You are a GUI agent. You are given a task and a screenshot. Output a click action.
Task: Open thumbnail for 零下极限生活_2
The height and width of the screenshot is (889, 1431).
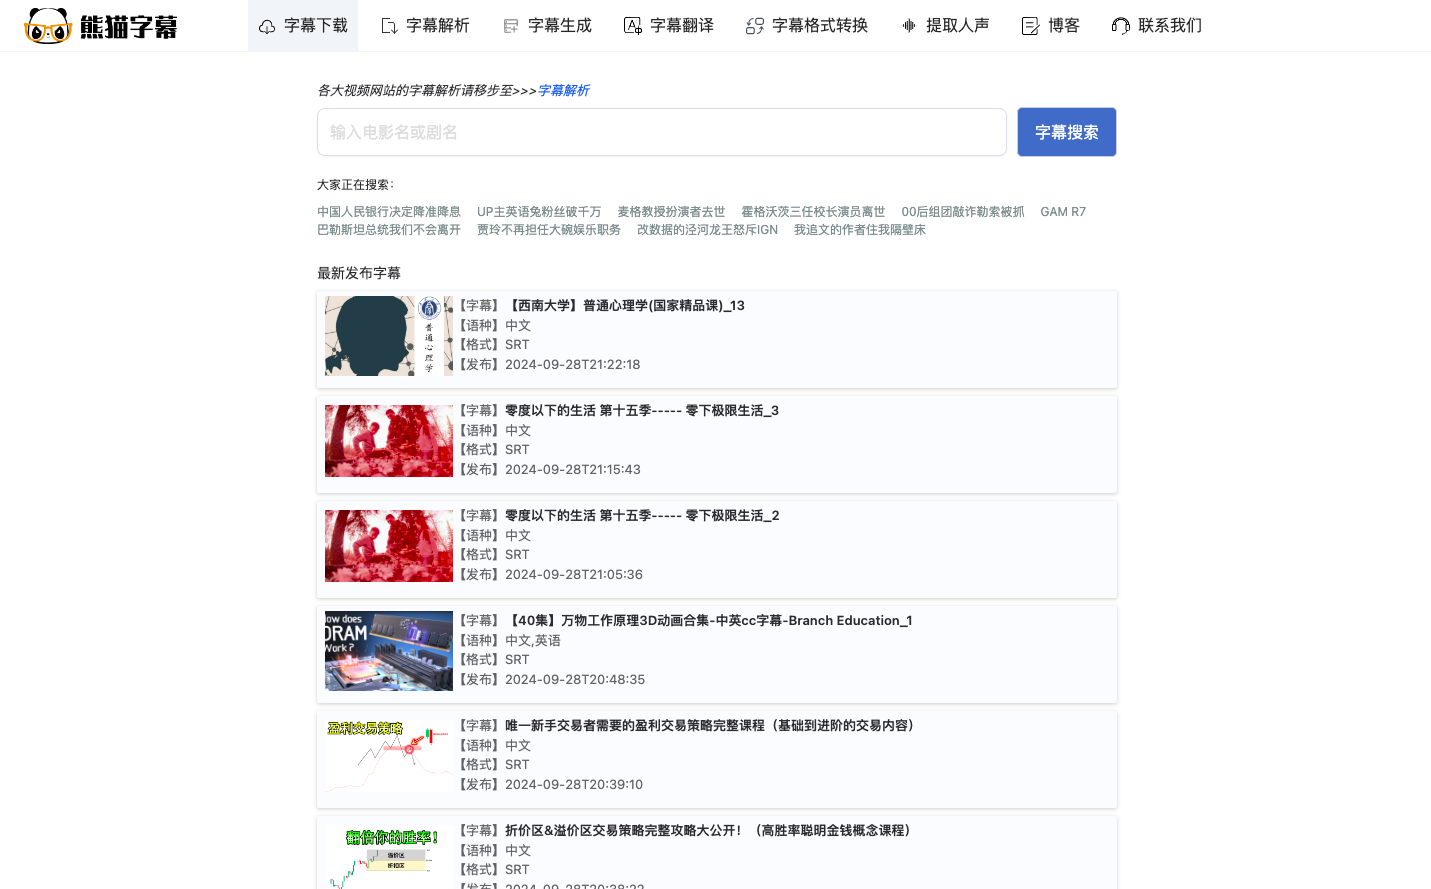click(389, 546)
